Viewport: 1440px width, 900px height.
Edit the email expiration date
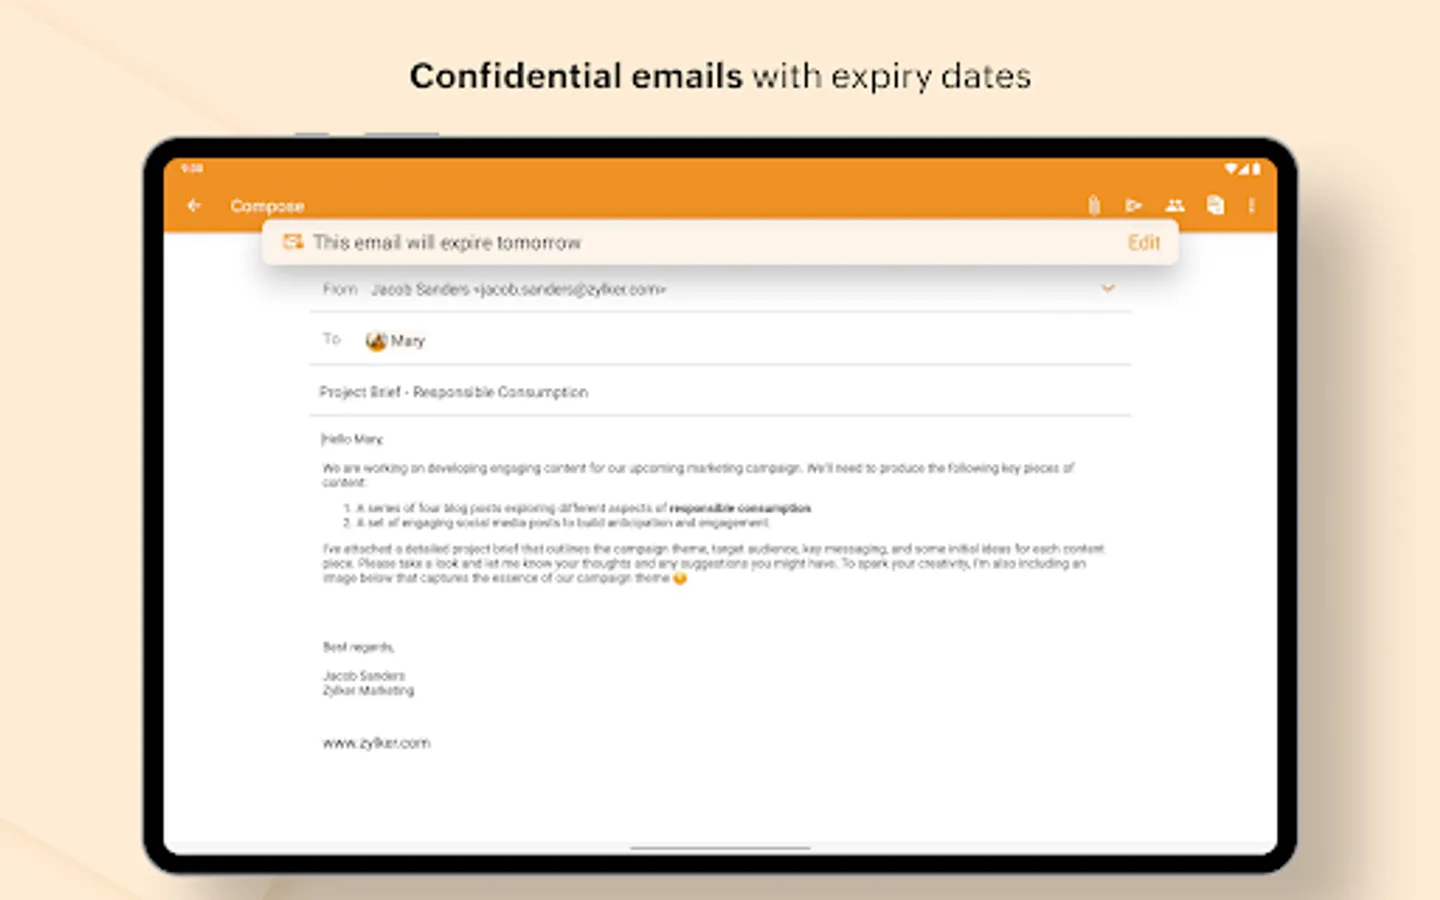pyautogui.click(x=1143, y=242)
